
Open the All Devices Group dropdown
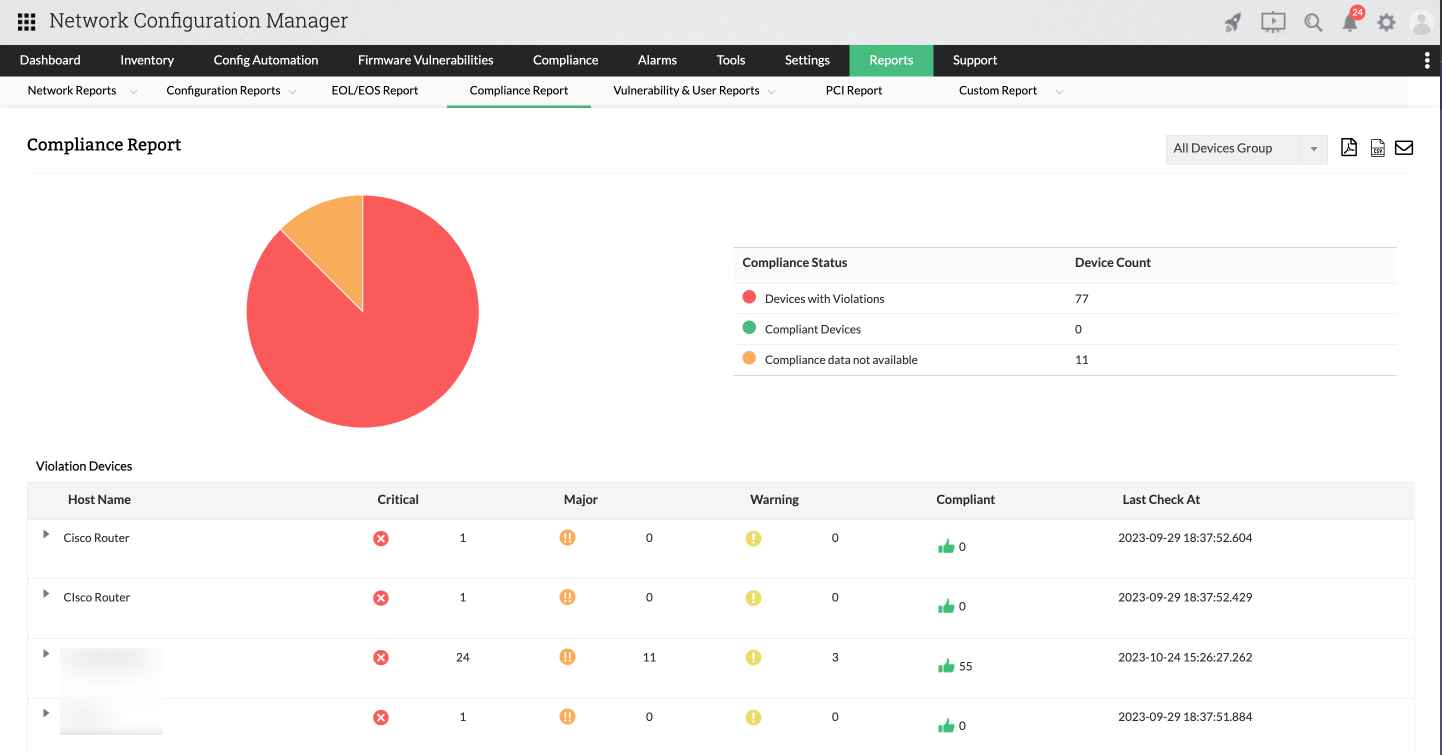tap(1246, 149)
